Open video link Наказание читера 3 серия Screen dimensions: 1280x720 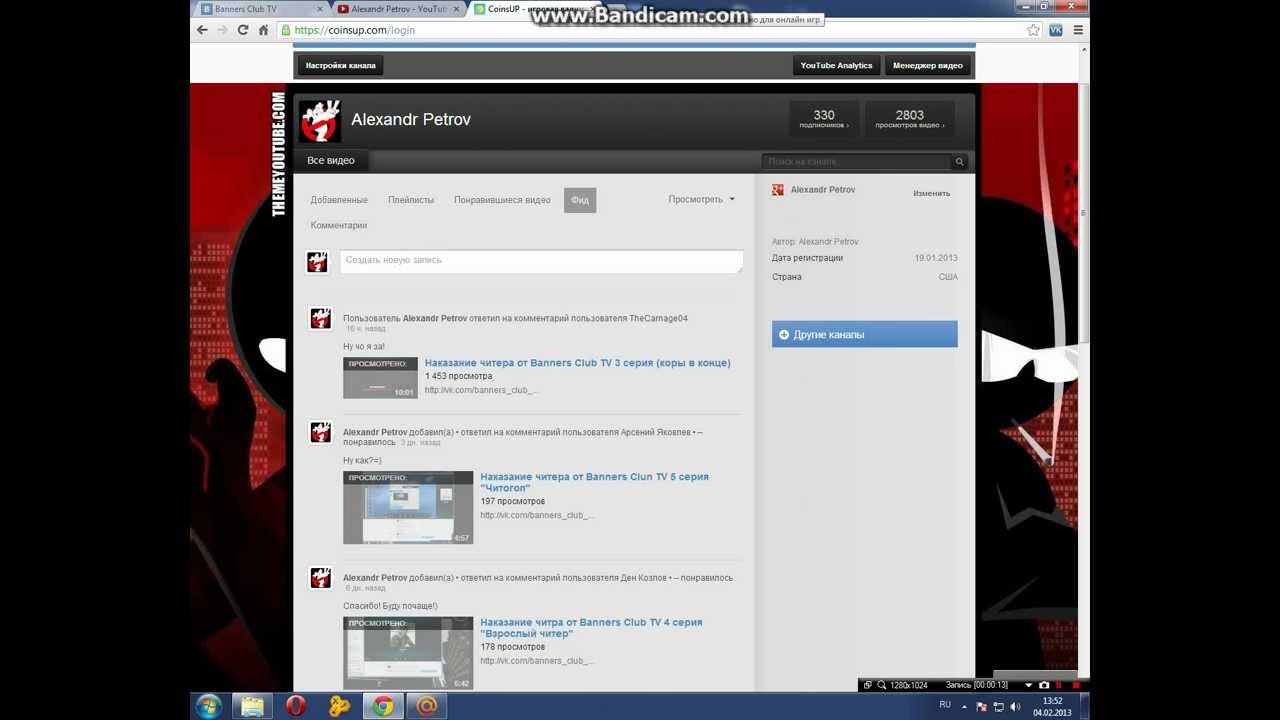pos(578,363)
